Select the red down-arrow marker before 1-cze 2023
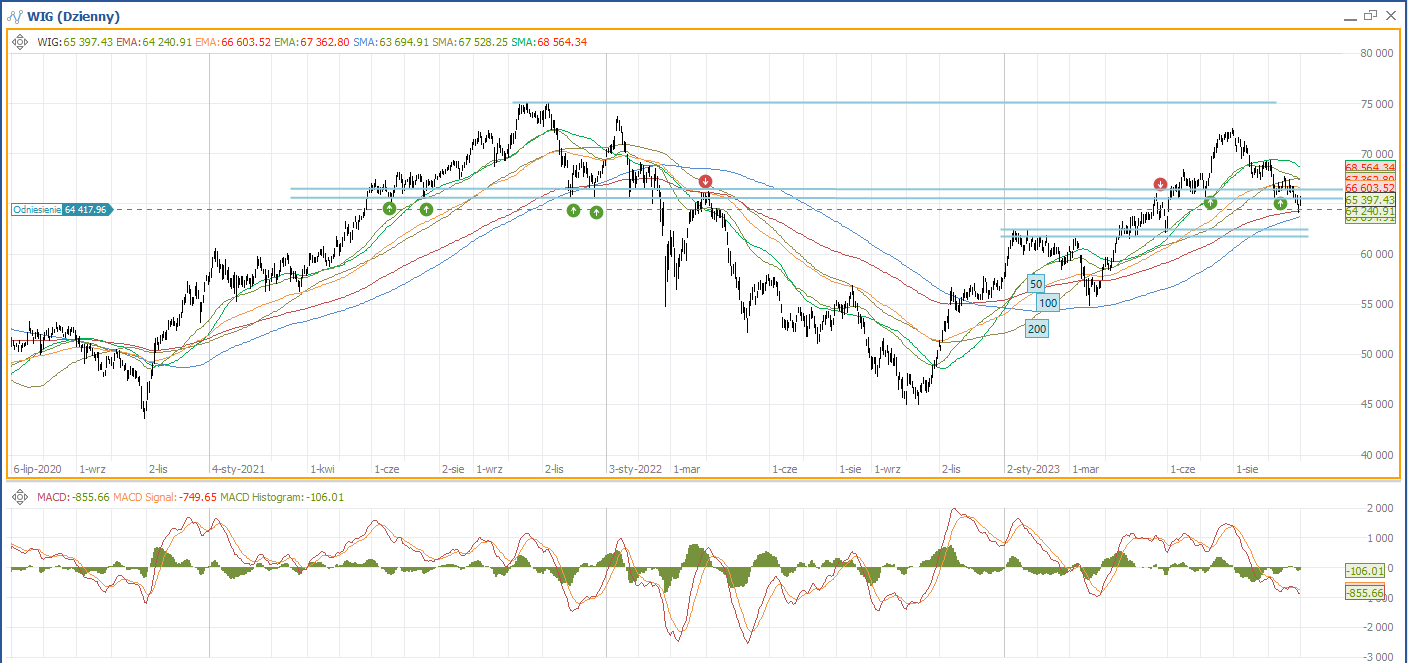Screen dimensions: 1408x663 coord(1160,184)
